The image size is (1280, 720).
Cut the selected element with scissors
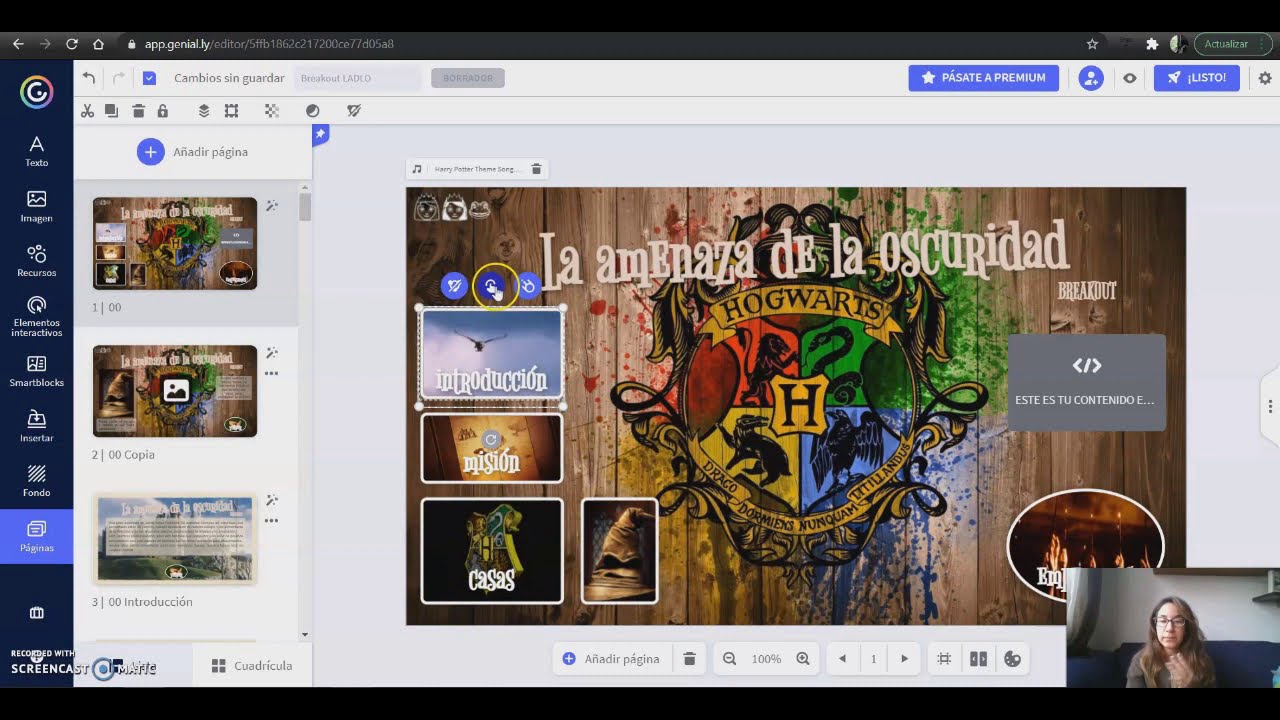87,111
